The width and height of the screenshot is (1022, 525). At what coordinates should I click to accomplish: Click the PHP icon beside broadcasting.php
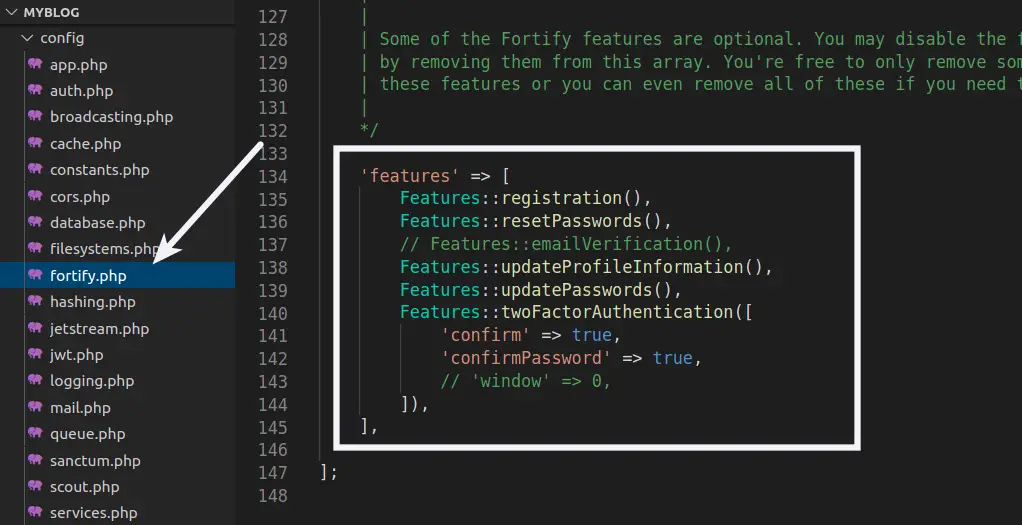click(x=35, y=116)
